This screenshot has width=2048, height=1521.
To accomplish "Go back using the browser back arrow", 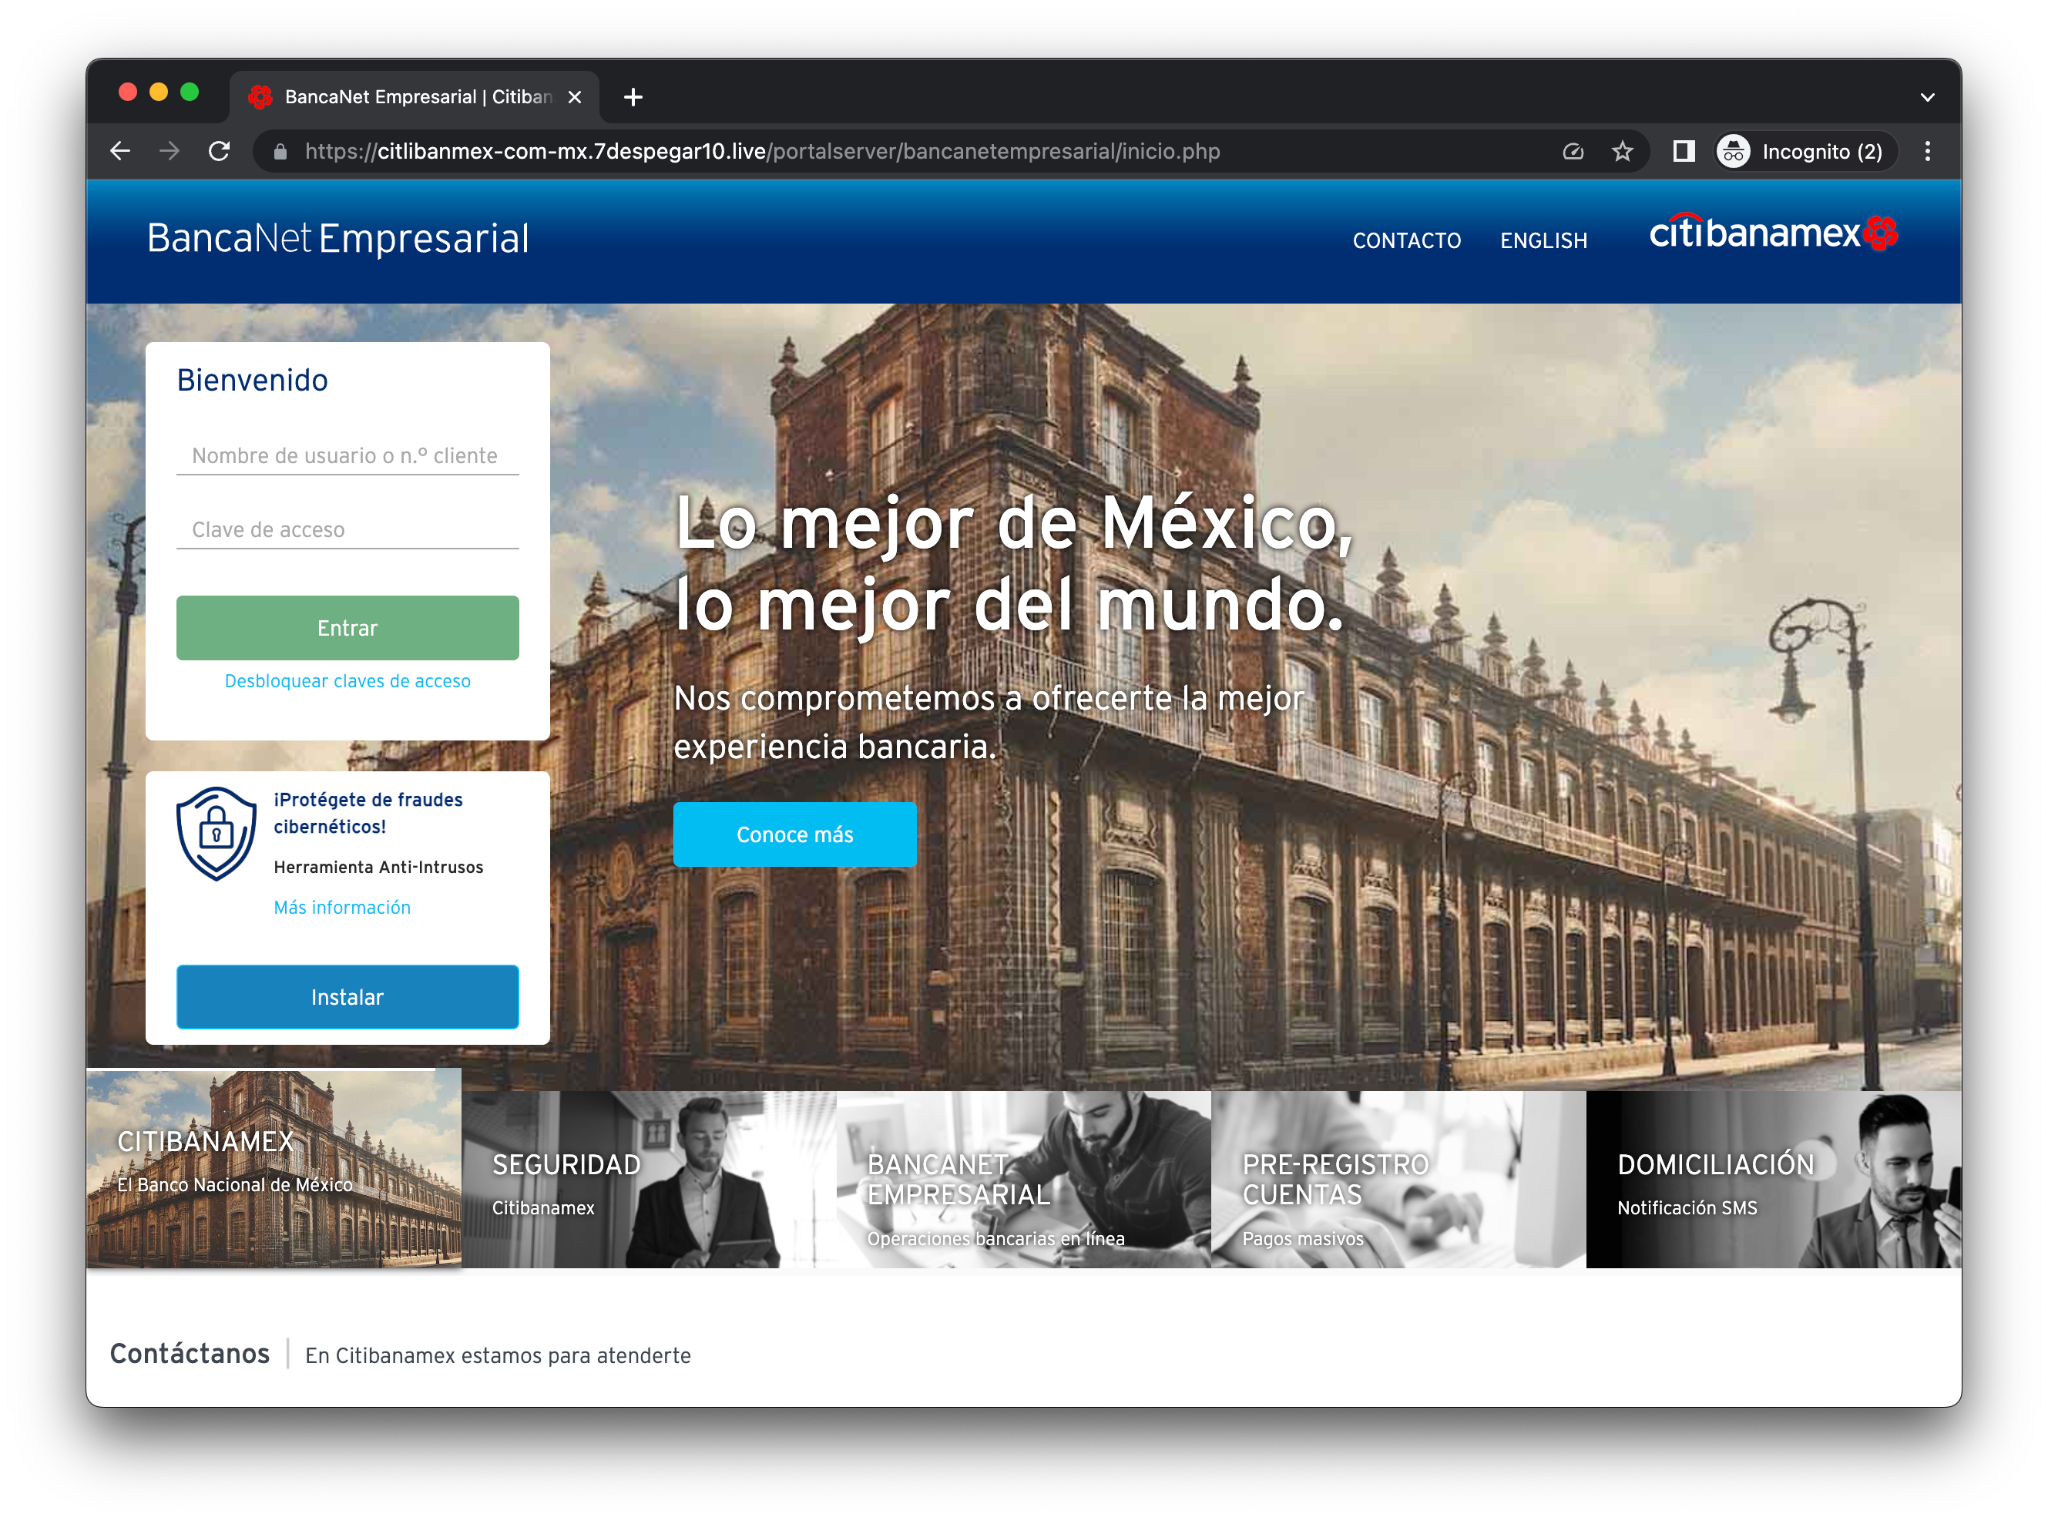I will coord(120,151).
